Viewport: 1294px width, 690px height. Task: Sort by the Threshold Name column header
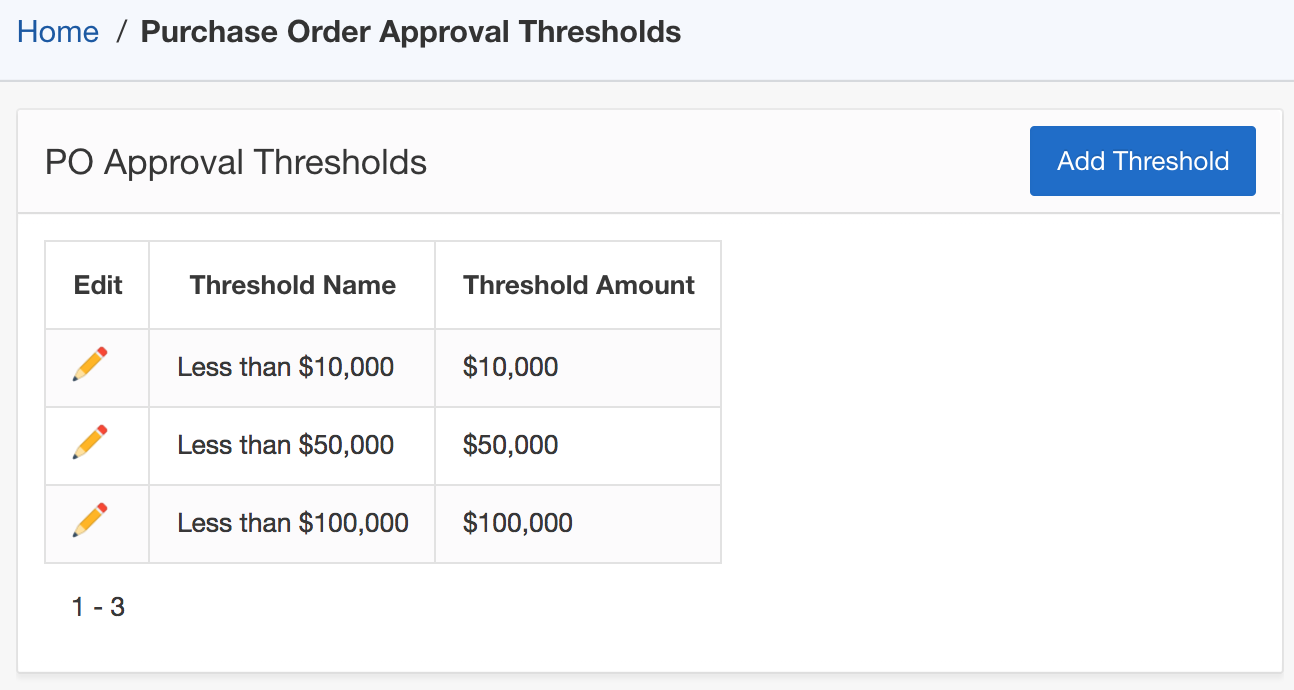tap(292, 285)
